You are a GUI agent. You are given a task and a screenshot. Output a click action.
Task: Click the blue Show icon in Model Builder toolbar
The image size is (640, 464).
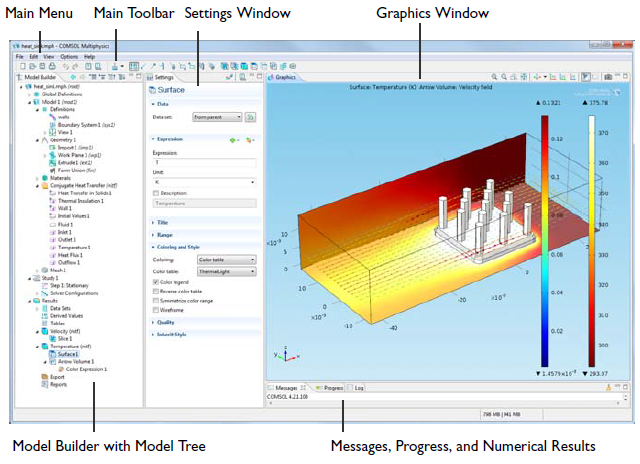(73, 77)
